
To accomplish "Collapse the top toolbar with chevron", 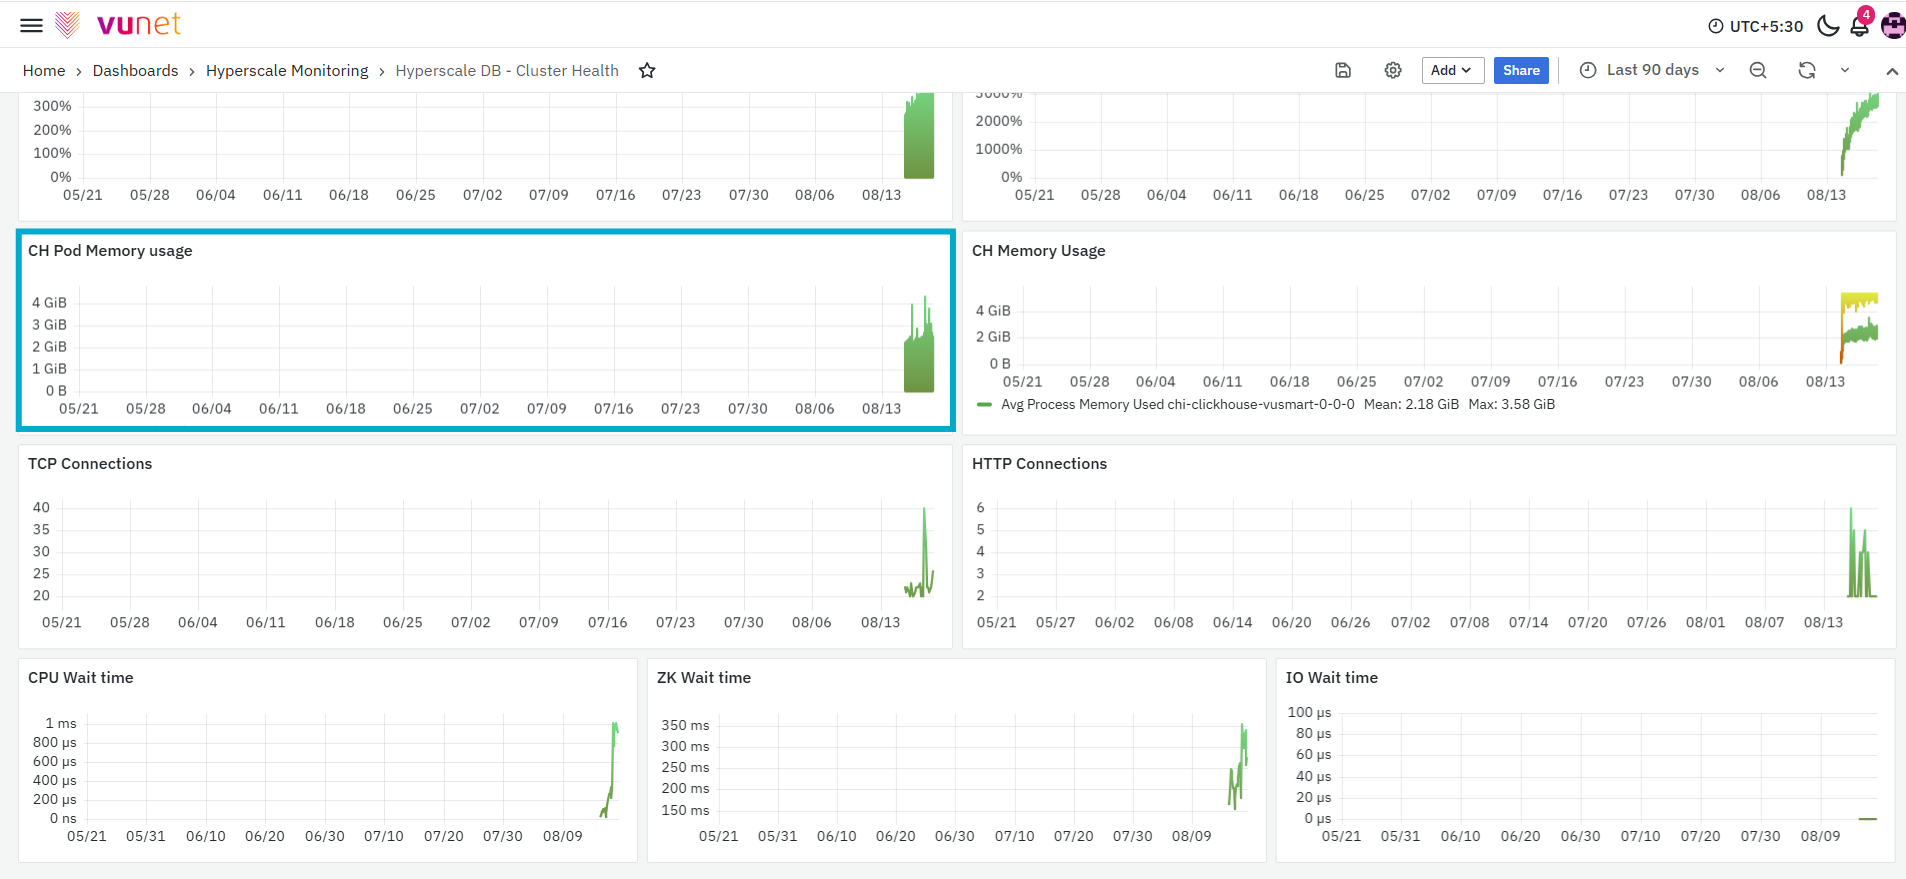I will coord(1892,71).
